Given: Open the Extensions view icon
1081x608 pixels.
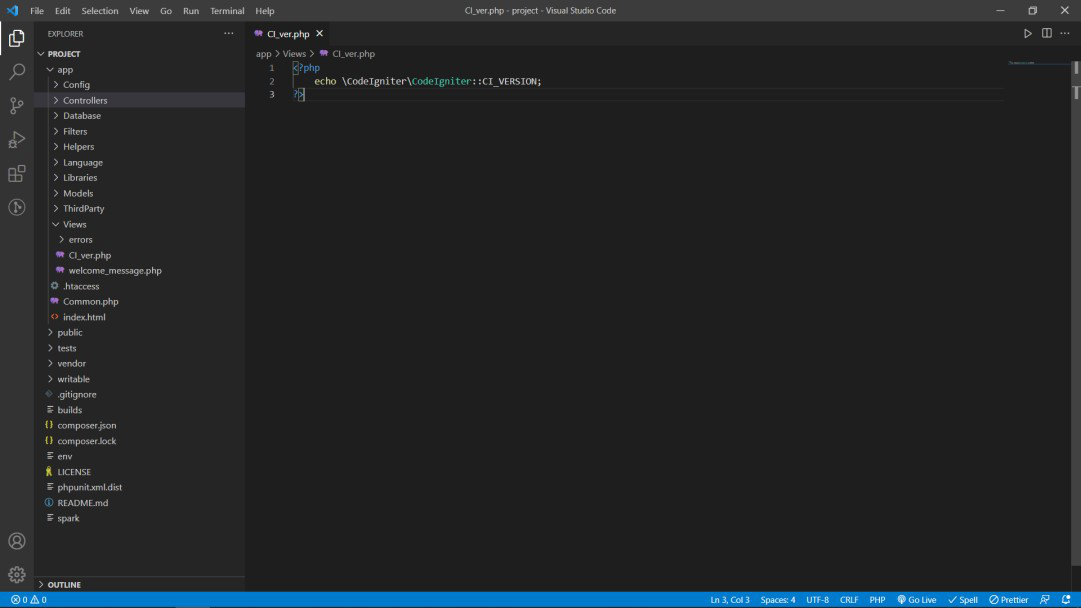Looking at the screenshot, I should click(x=17, y=174).
